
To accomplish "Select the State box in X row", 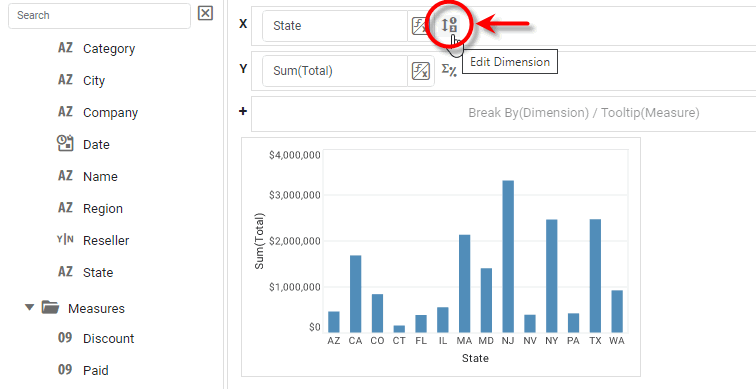I will point(335,26).
